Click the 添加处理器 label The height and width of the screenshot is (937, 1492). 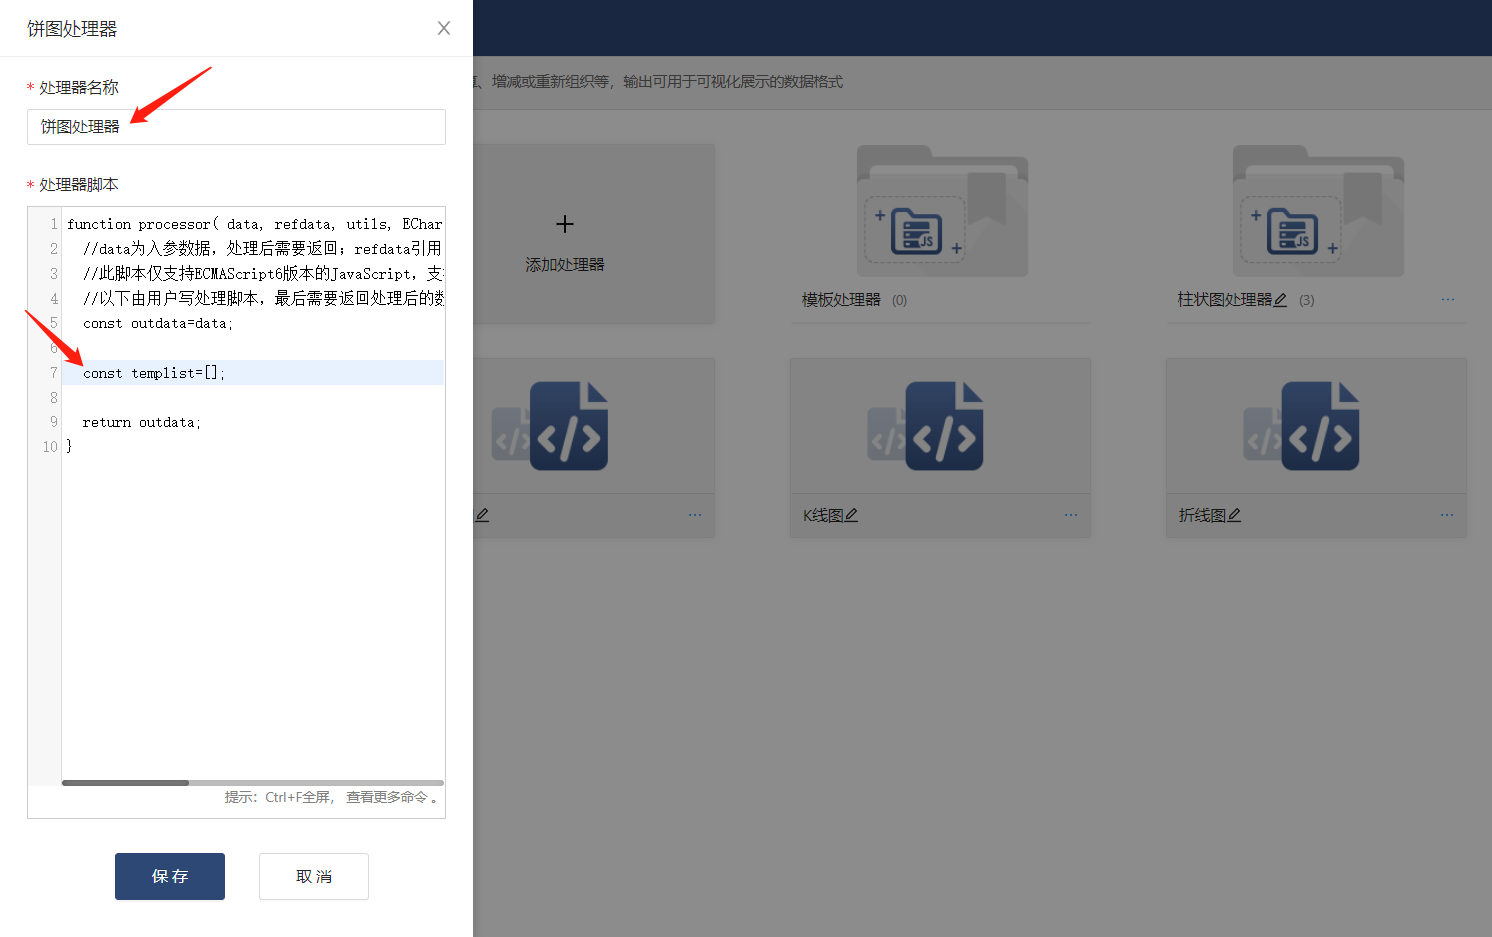pos(565,265)
